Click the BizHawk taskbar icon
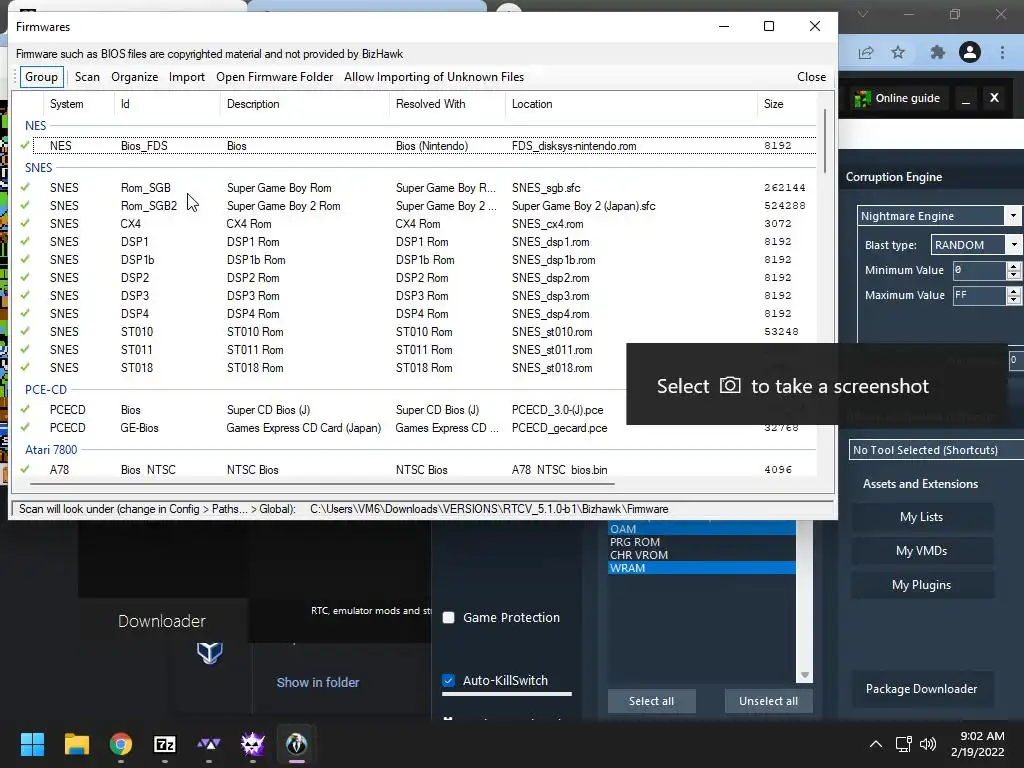Image resolution: width=1024 pixels, height=768 pixels. click(x=296, y=744)
